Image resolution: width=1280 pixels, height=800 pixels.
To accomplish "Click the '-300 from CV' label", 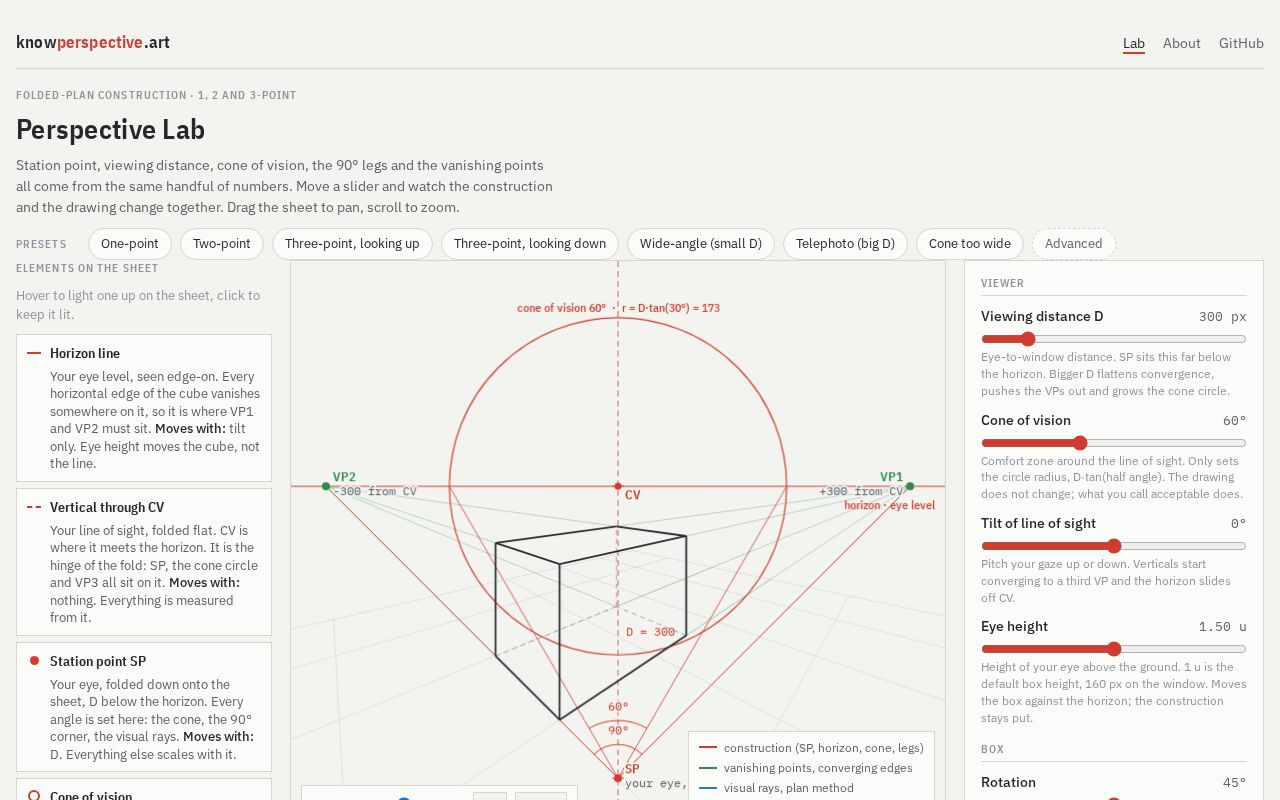I will [374, 491].
